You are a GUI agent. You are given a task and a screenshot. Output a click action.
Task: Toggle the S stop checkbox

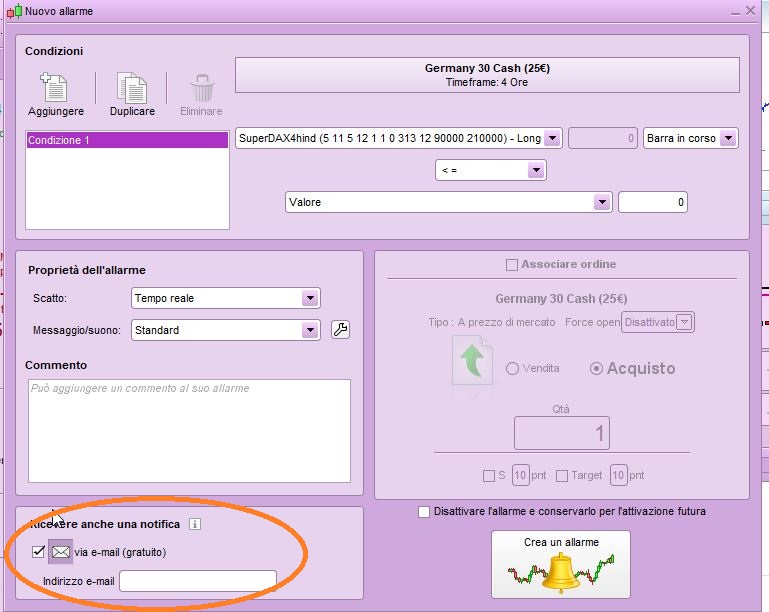click(x=488, y=476)
